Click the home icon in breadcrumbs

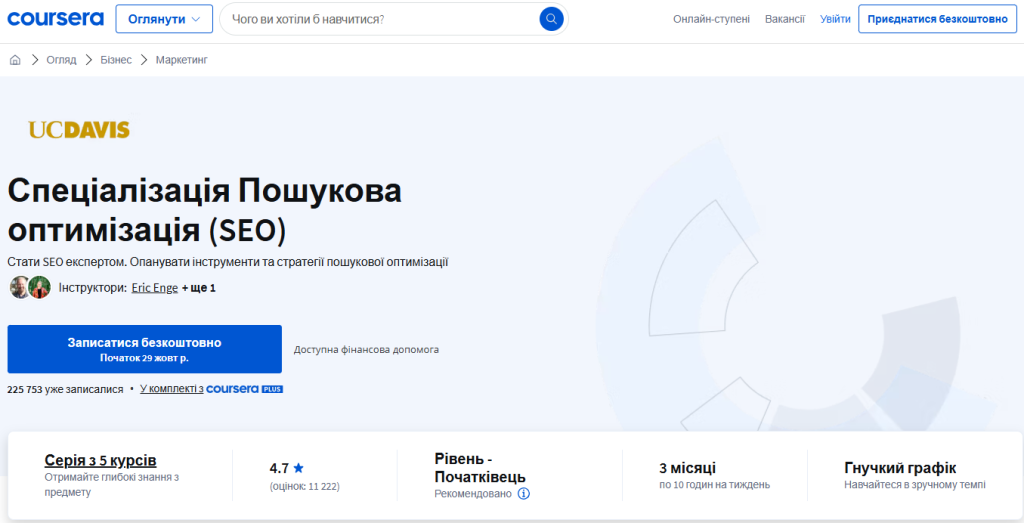click(15, 60)
